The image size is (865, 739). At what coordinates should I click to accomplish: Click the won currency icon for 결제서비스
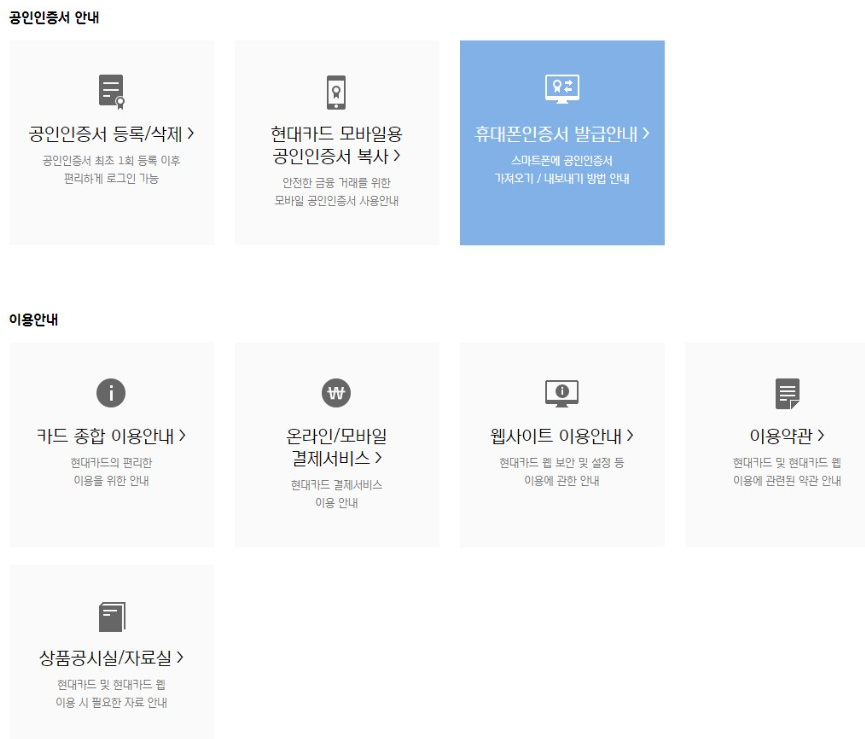pyautogui.click(x=337, y=393)
